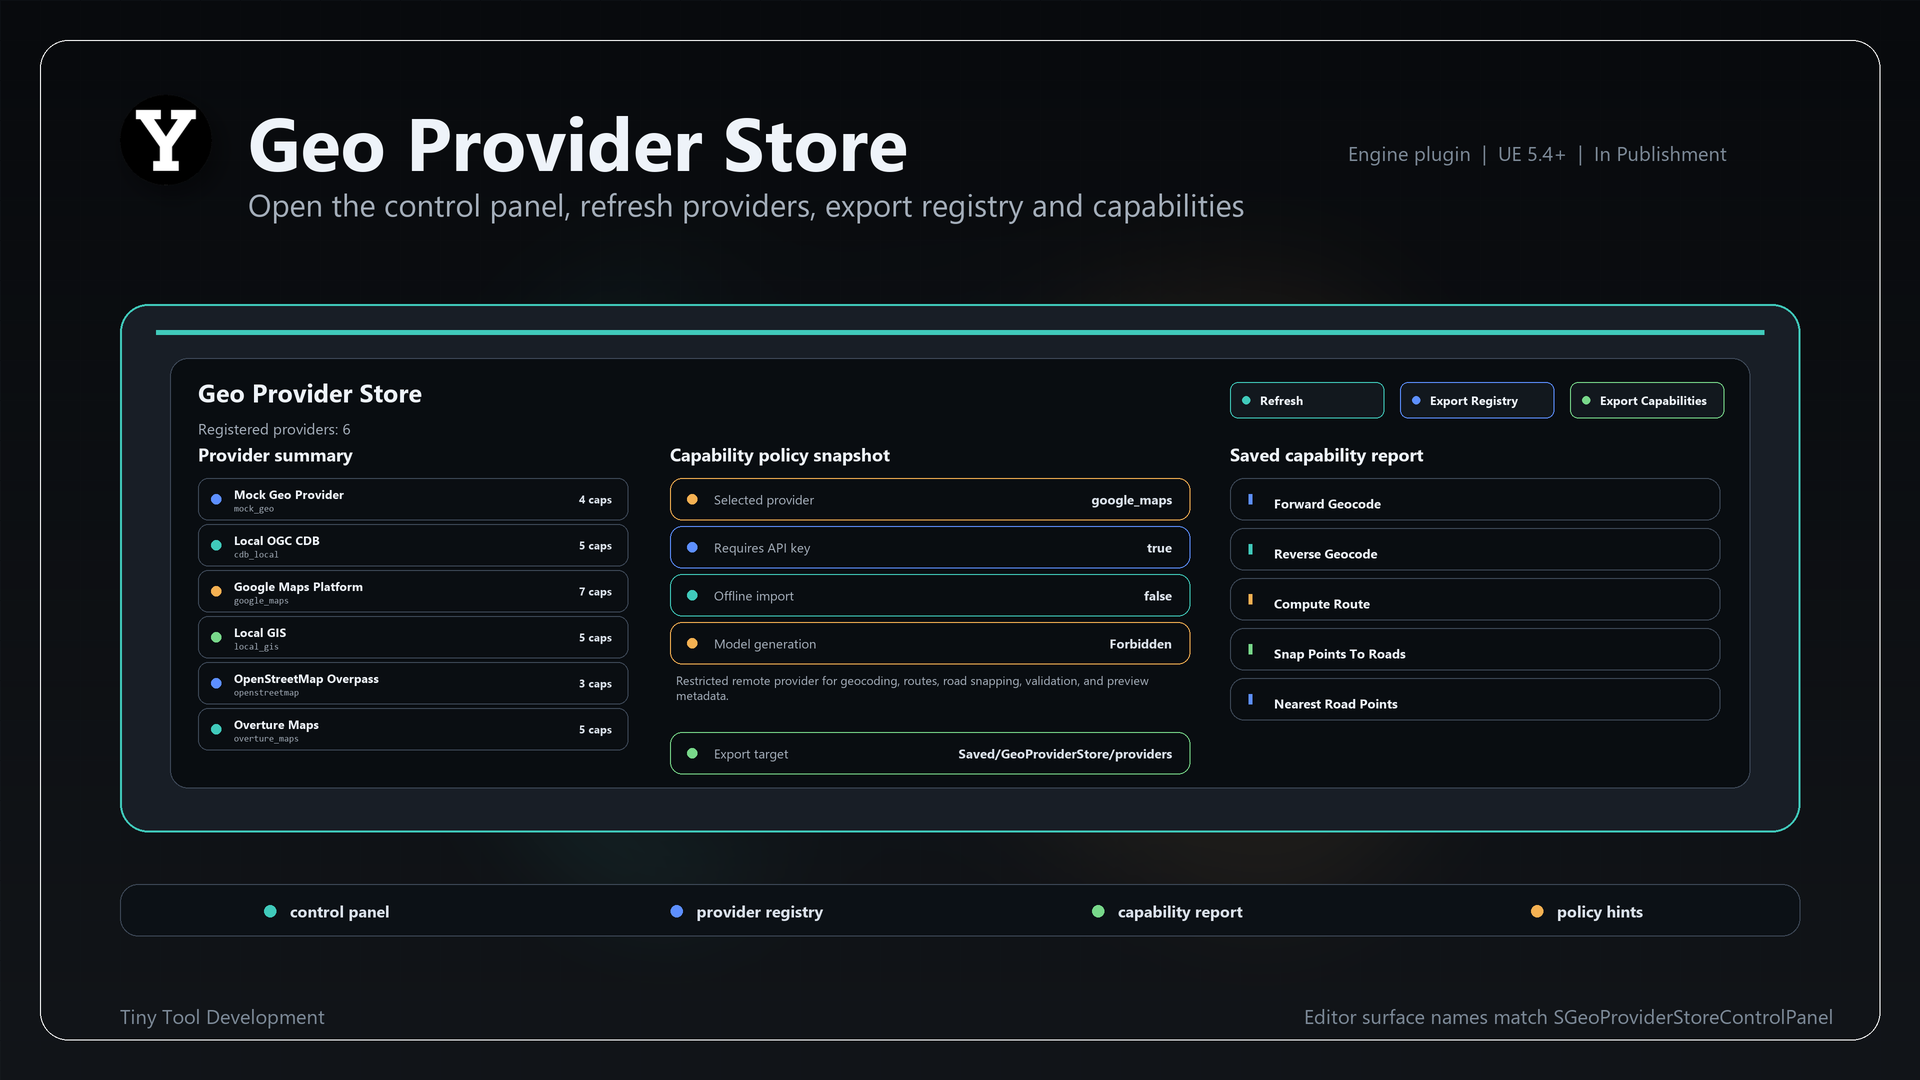Click the 4 caps count
Image resolution: width=1920 pixels, height=1080 pixels.
[595, 500]
